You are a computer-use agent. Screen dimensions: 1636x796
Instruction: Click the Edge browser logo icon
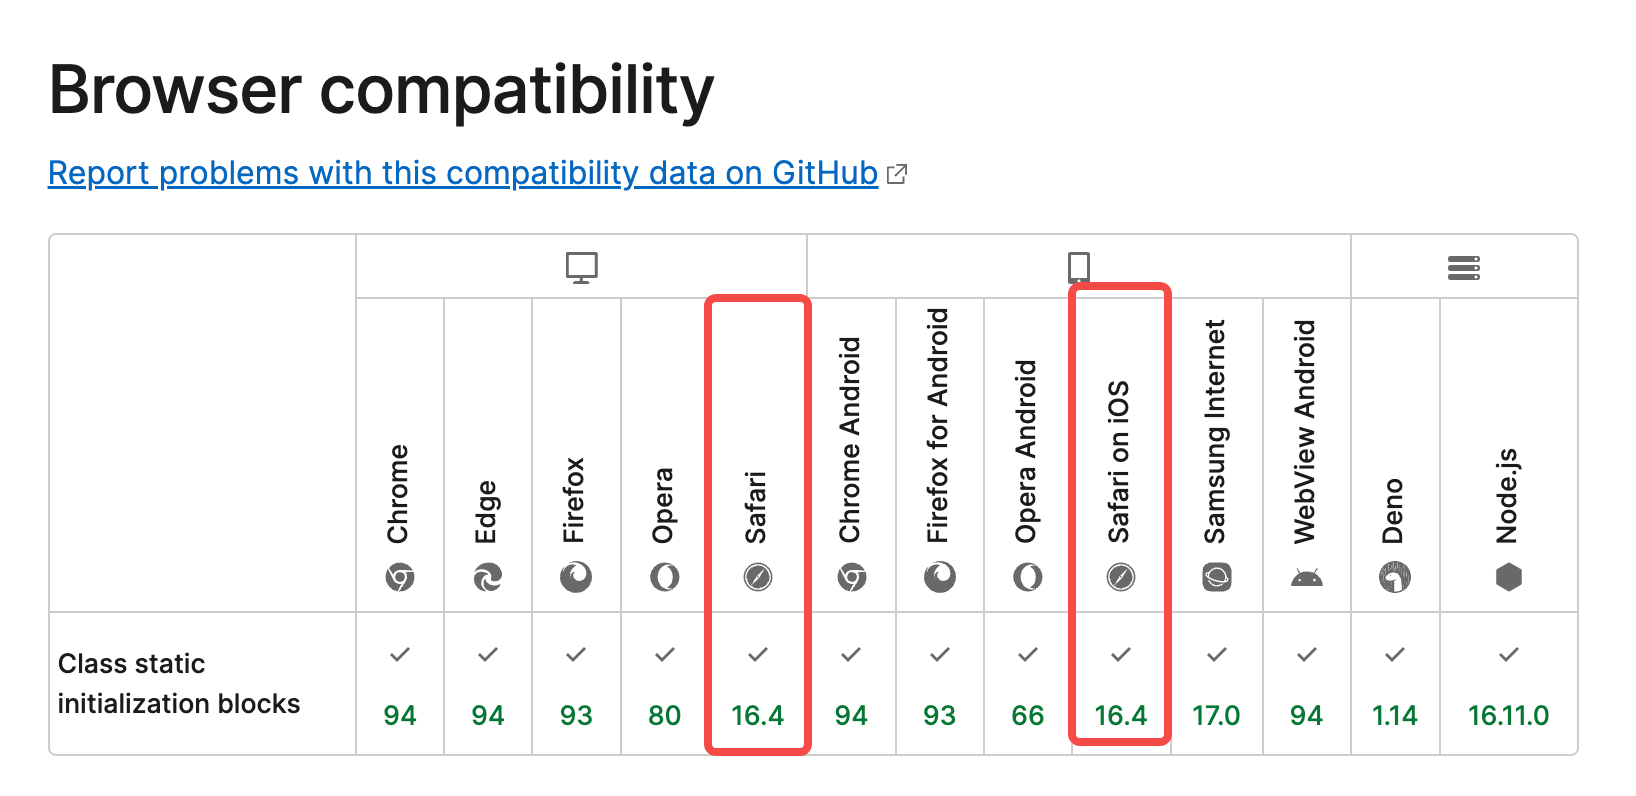pyautogui.click(x=488, y=577)
